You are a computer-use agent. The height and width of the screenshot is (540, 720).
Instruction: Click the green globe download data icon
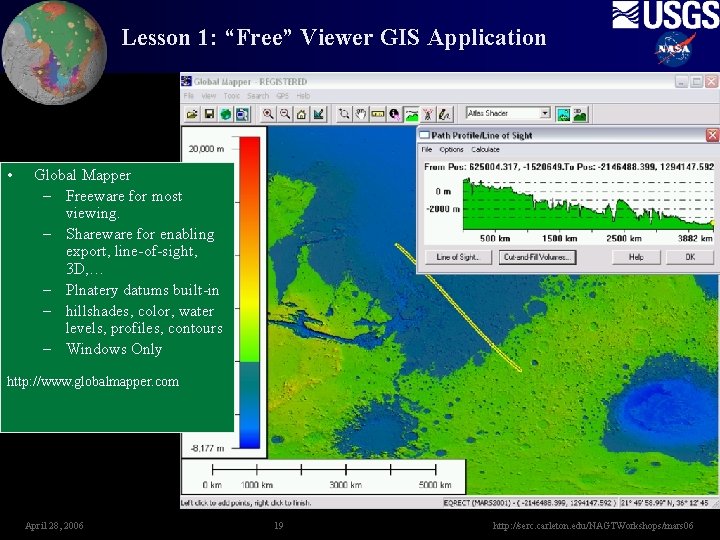click(x=225, y=114)
